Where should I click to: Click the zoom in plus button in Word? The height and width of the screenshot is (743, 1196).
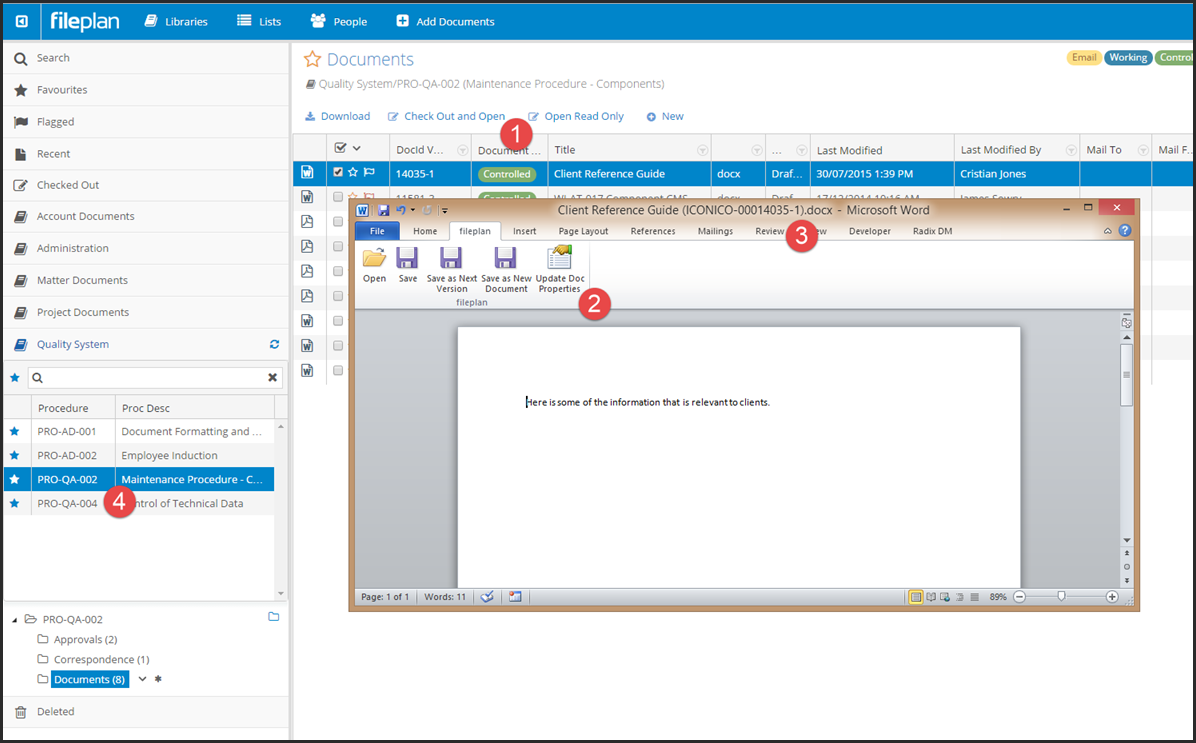pyautogui.click(x=1112, y=597)
